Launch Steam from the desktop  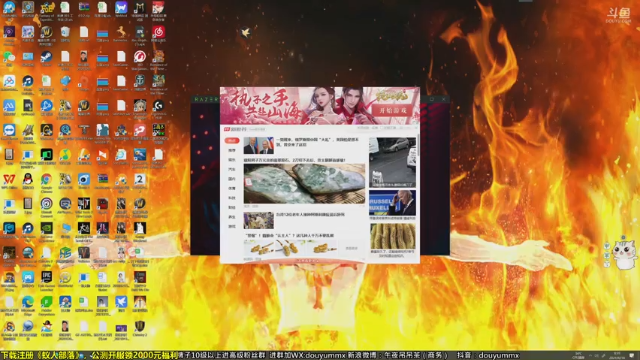coord(47,56)
